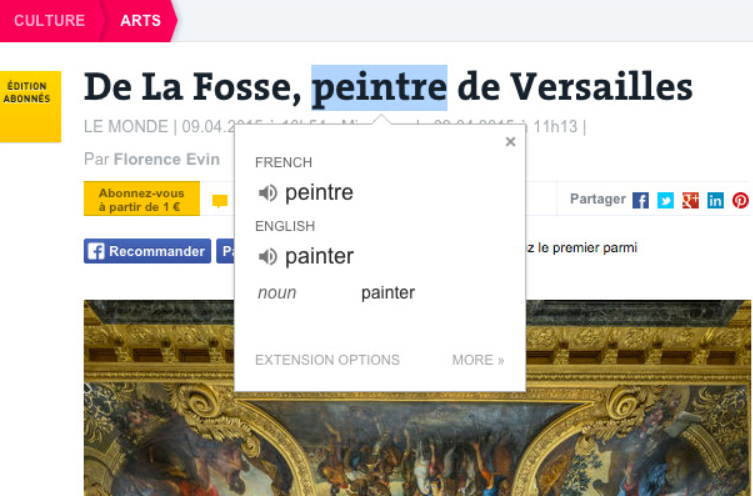Viewport: 753px width, 496px height.
Task: Open author Florence Evin link
Action: pyautogui.click(x=167, y=159)
